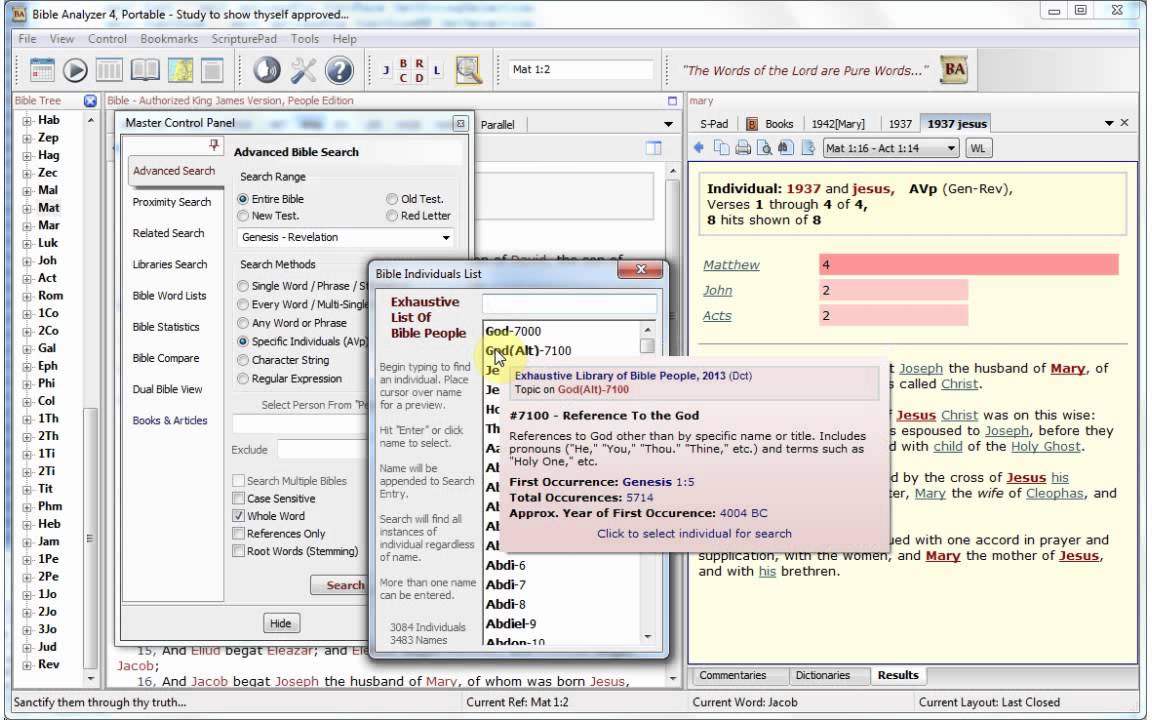
Task: Click the magnifier search icon in toolbar
Action: pos(468,71)
